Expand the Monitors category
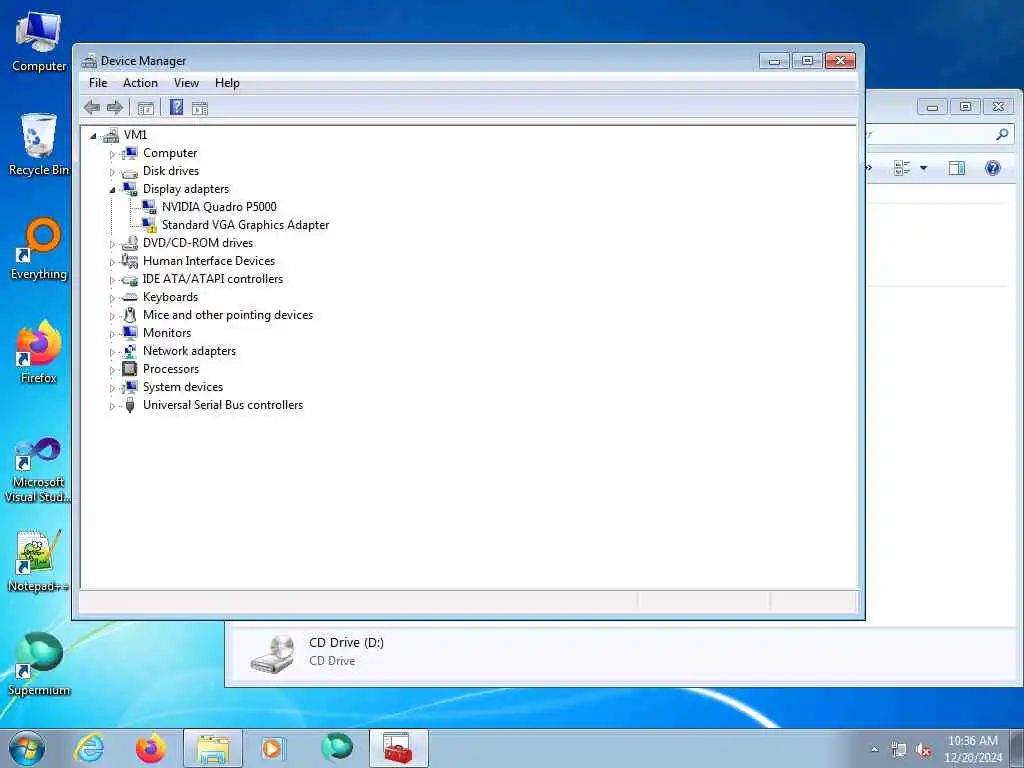Image resolution: width=1024 pixels, height=768 pixels. (112, 334)
